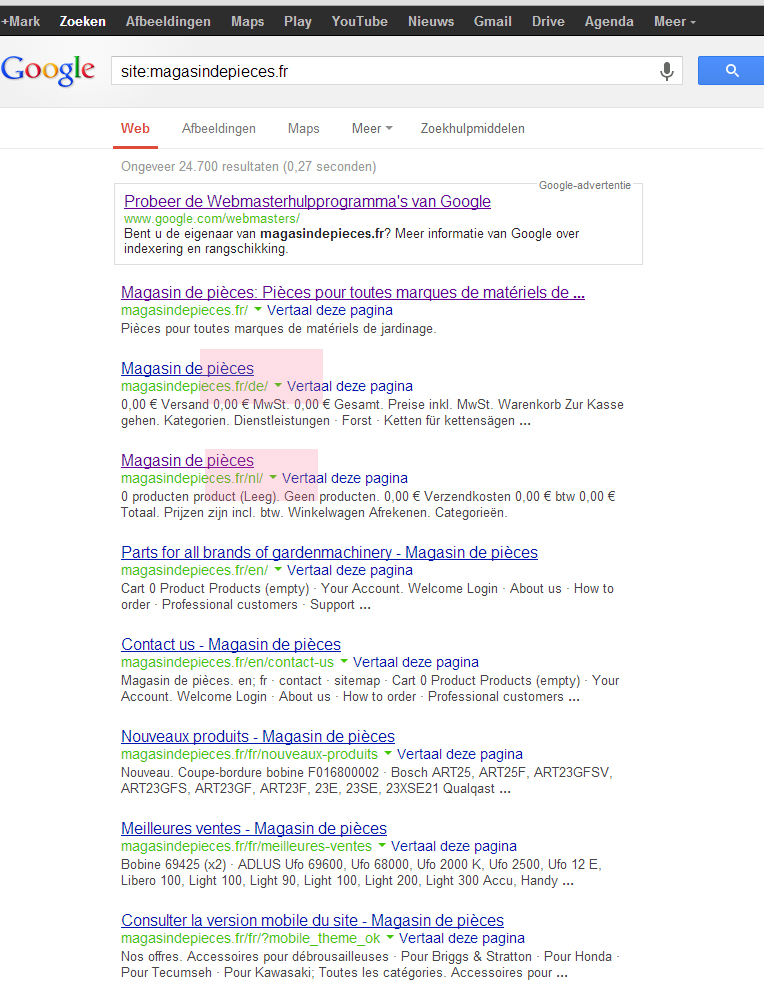This screenshot has width=764, height=1001.
Task: Open Nieuws in the top bar
Action: point(431,21)
